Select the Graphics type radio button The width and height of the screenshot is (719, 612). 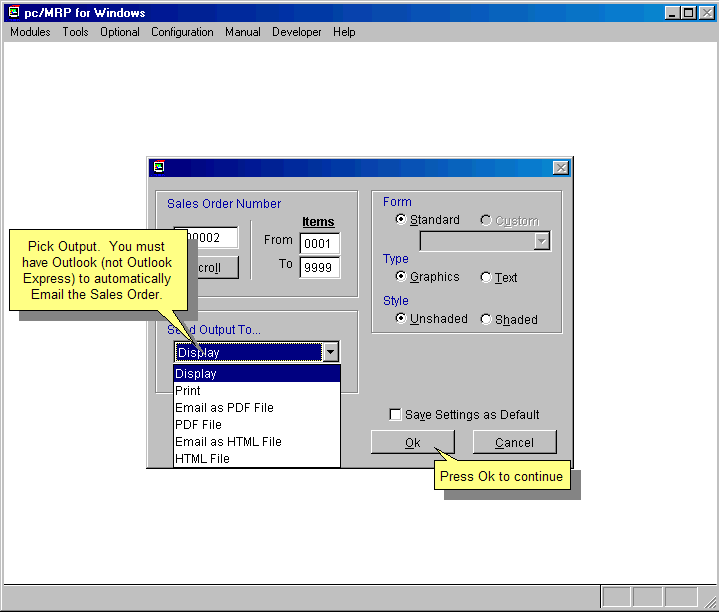pyautogui.click(x=402, y=277)
